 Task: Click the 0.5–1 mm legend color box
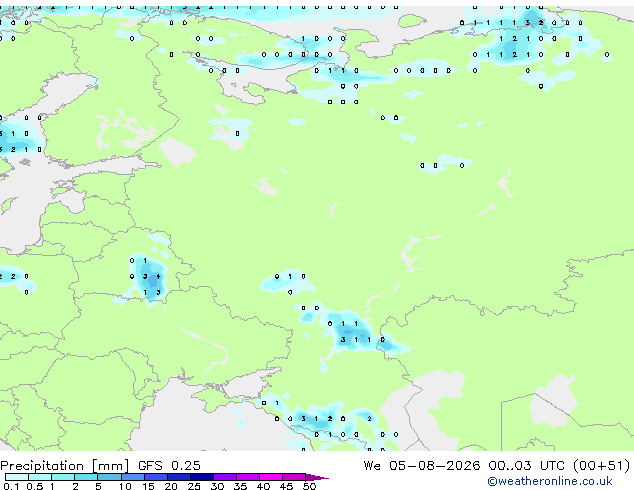coord(40,477)
